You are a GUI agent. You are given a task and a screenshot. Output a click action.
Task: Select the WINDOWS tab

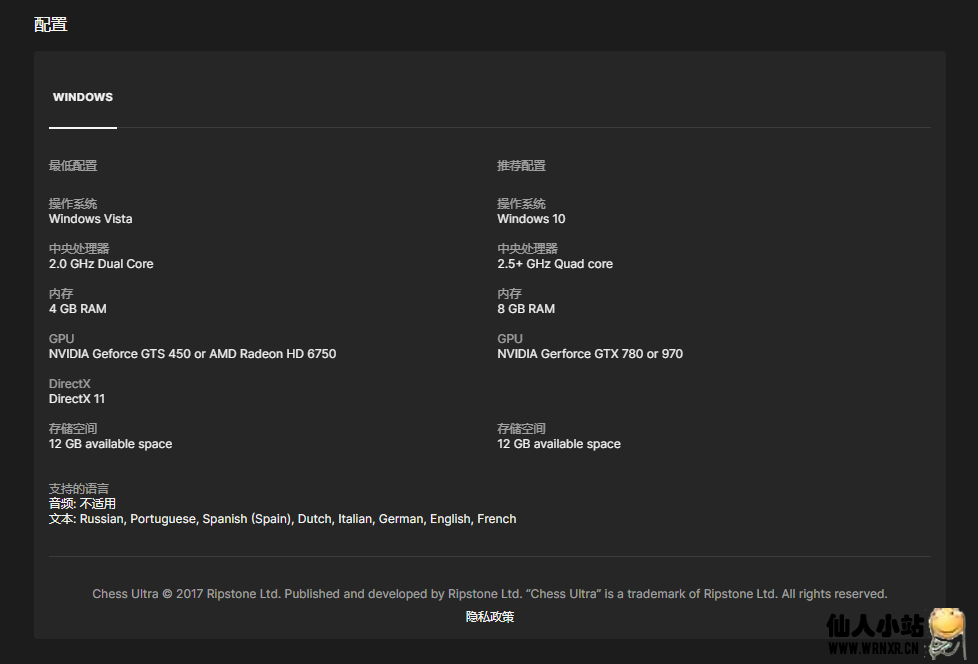coord(83,98)
